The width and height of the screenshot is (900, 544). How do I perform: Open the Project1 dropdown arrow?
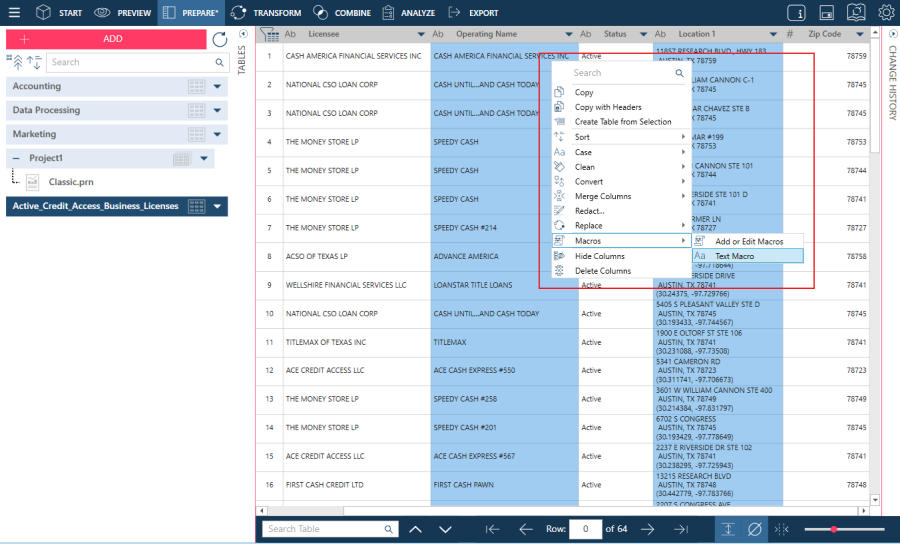[x=204, y=158]
